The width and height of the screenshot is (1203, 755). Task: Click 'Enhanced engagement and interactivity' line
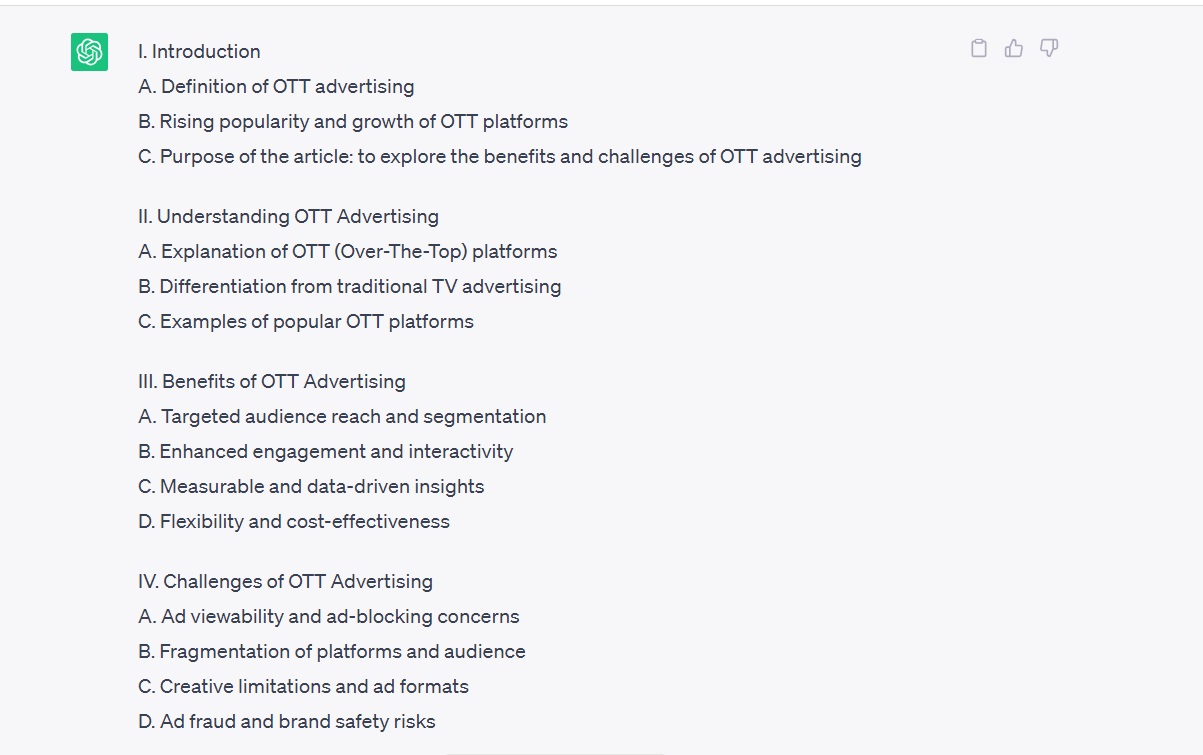pos(326,452)
